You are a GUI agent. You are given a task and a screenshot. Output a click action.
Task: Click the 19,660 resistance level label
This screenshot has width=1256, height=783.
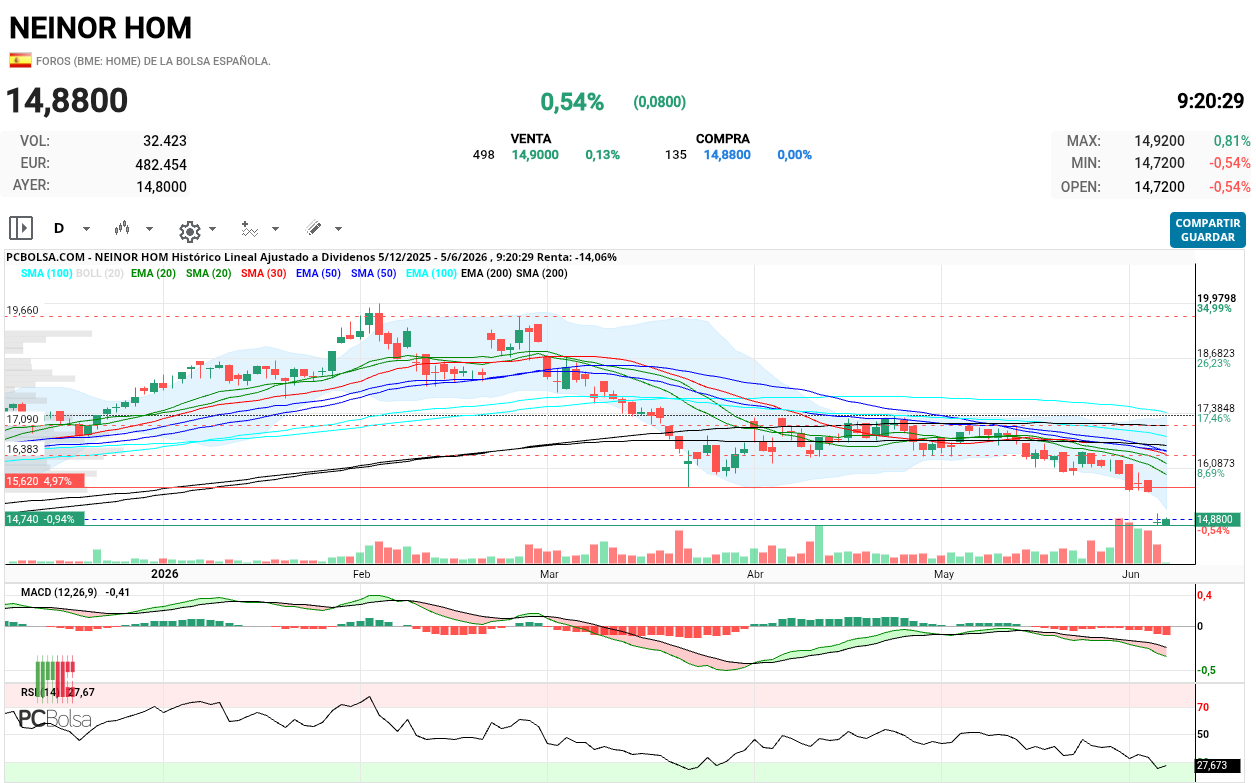coord(23,311)
